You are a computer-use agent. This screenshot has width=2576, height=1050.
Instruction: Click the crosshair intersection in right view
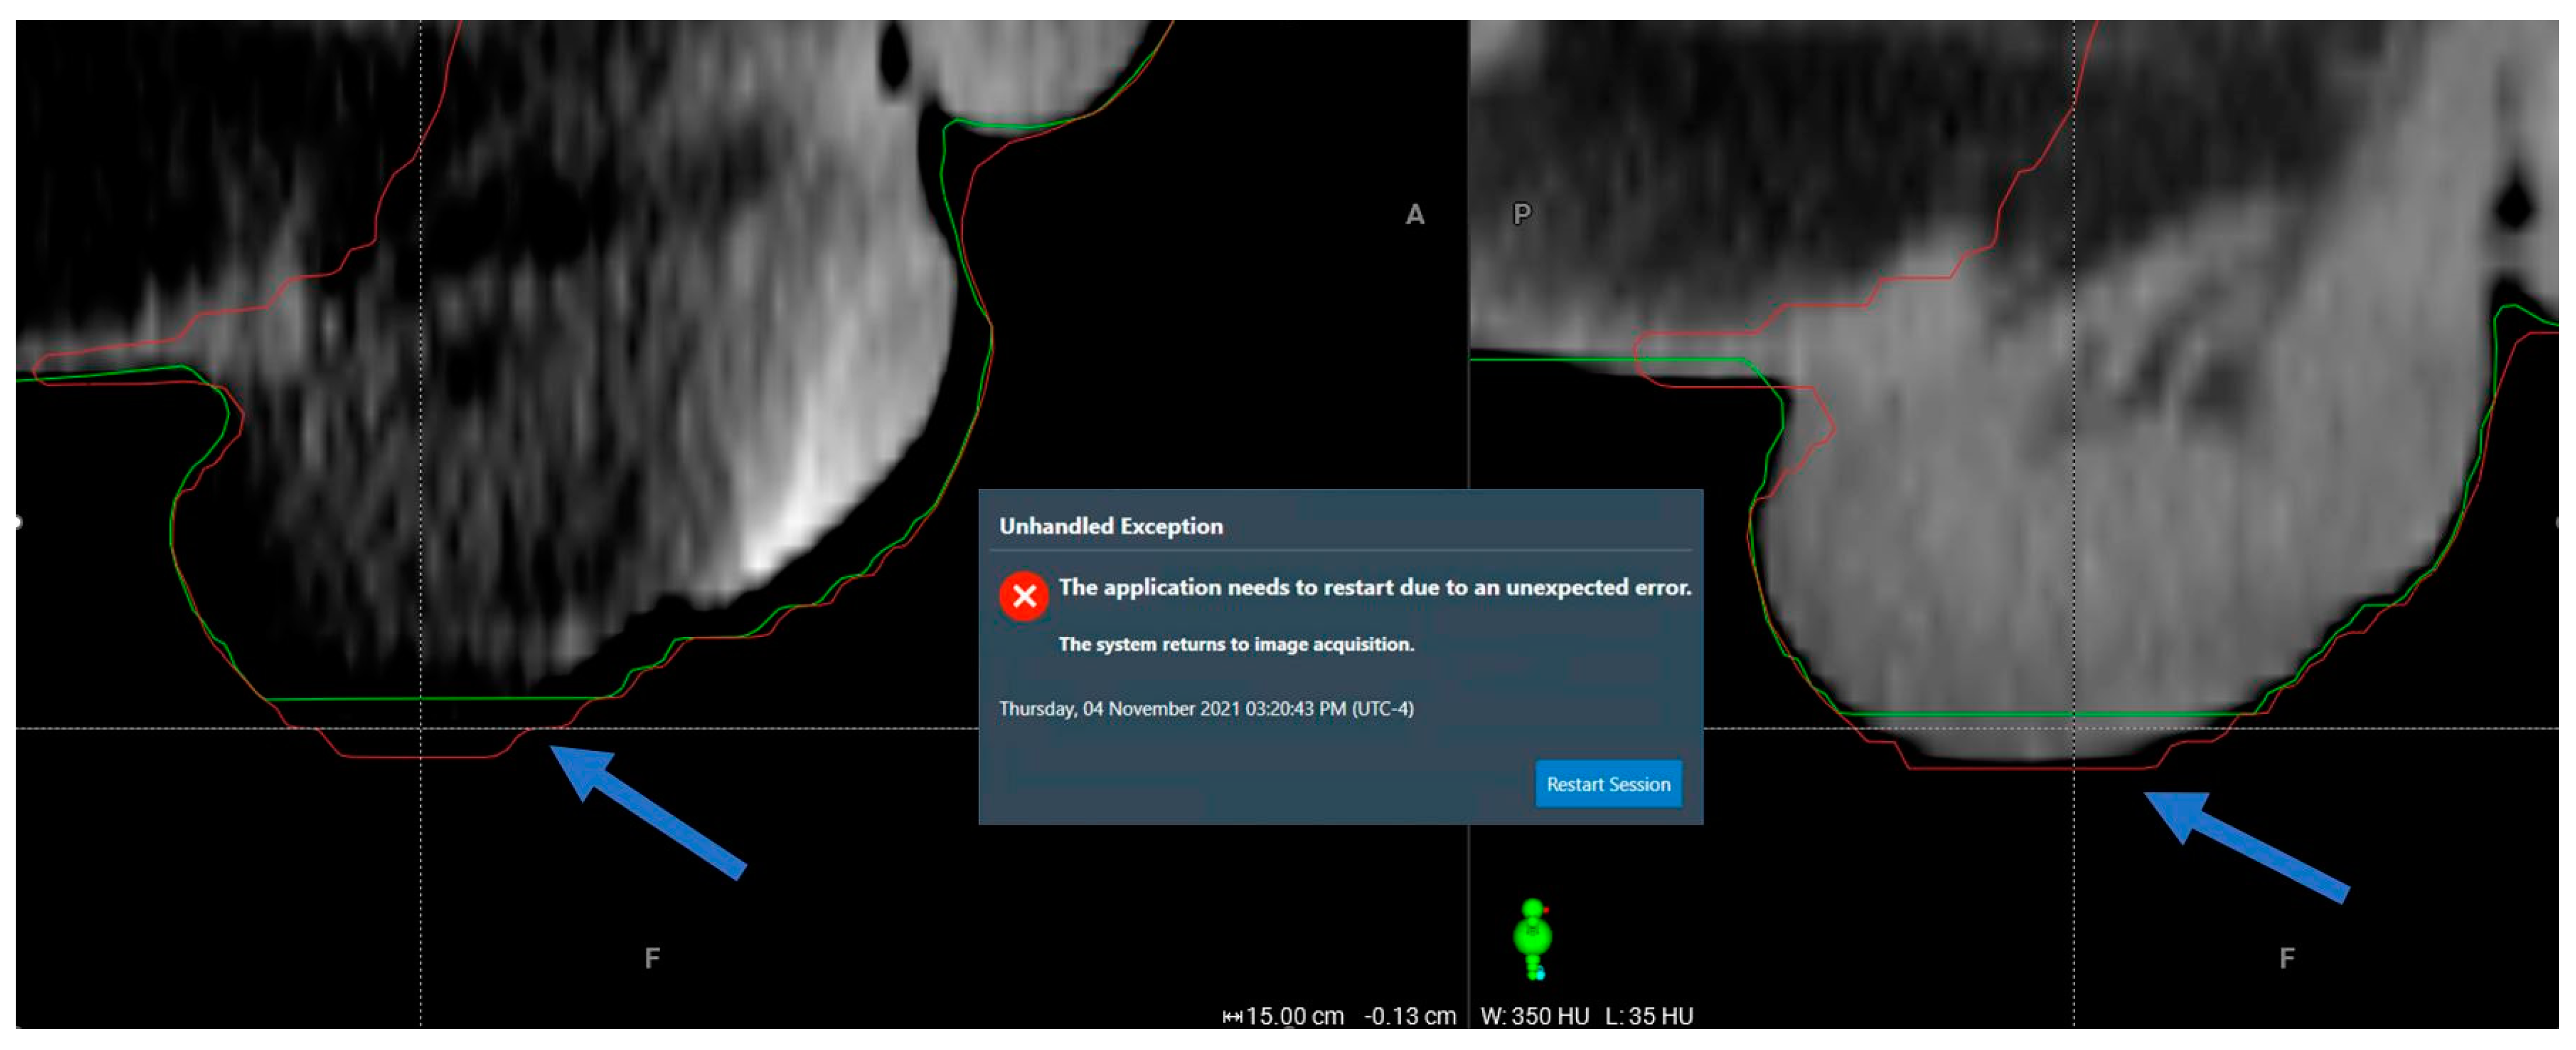pos(2074,728)
